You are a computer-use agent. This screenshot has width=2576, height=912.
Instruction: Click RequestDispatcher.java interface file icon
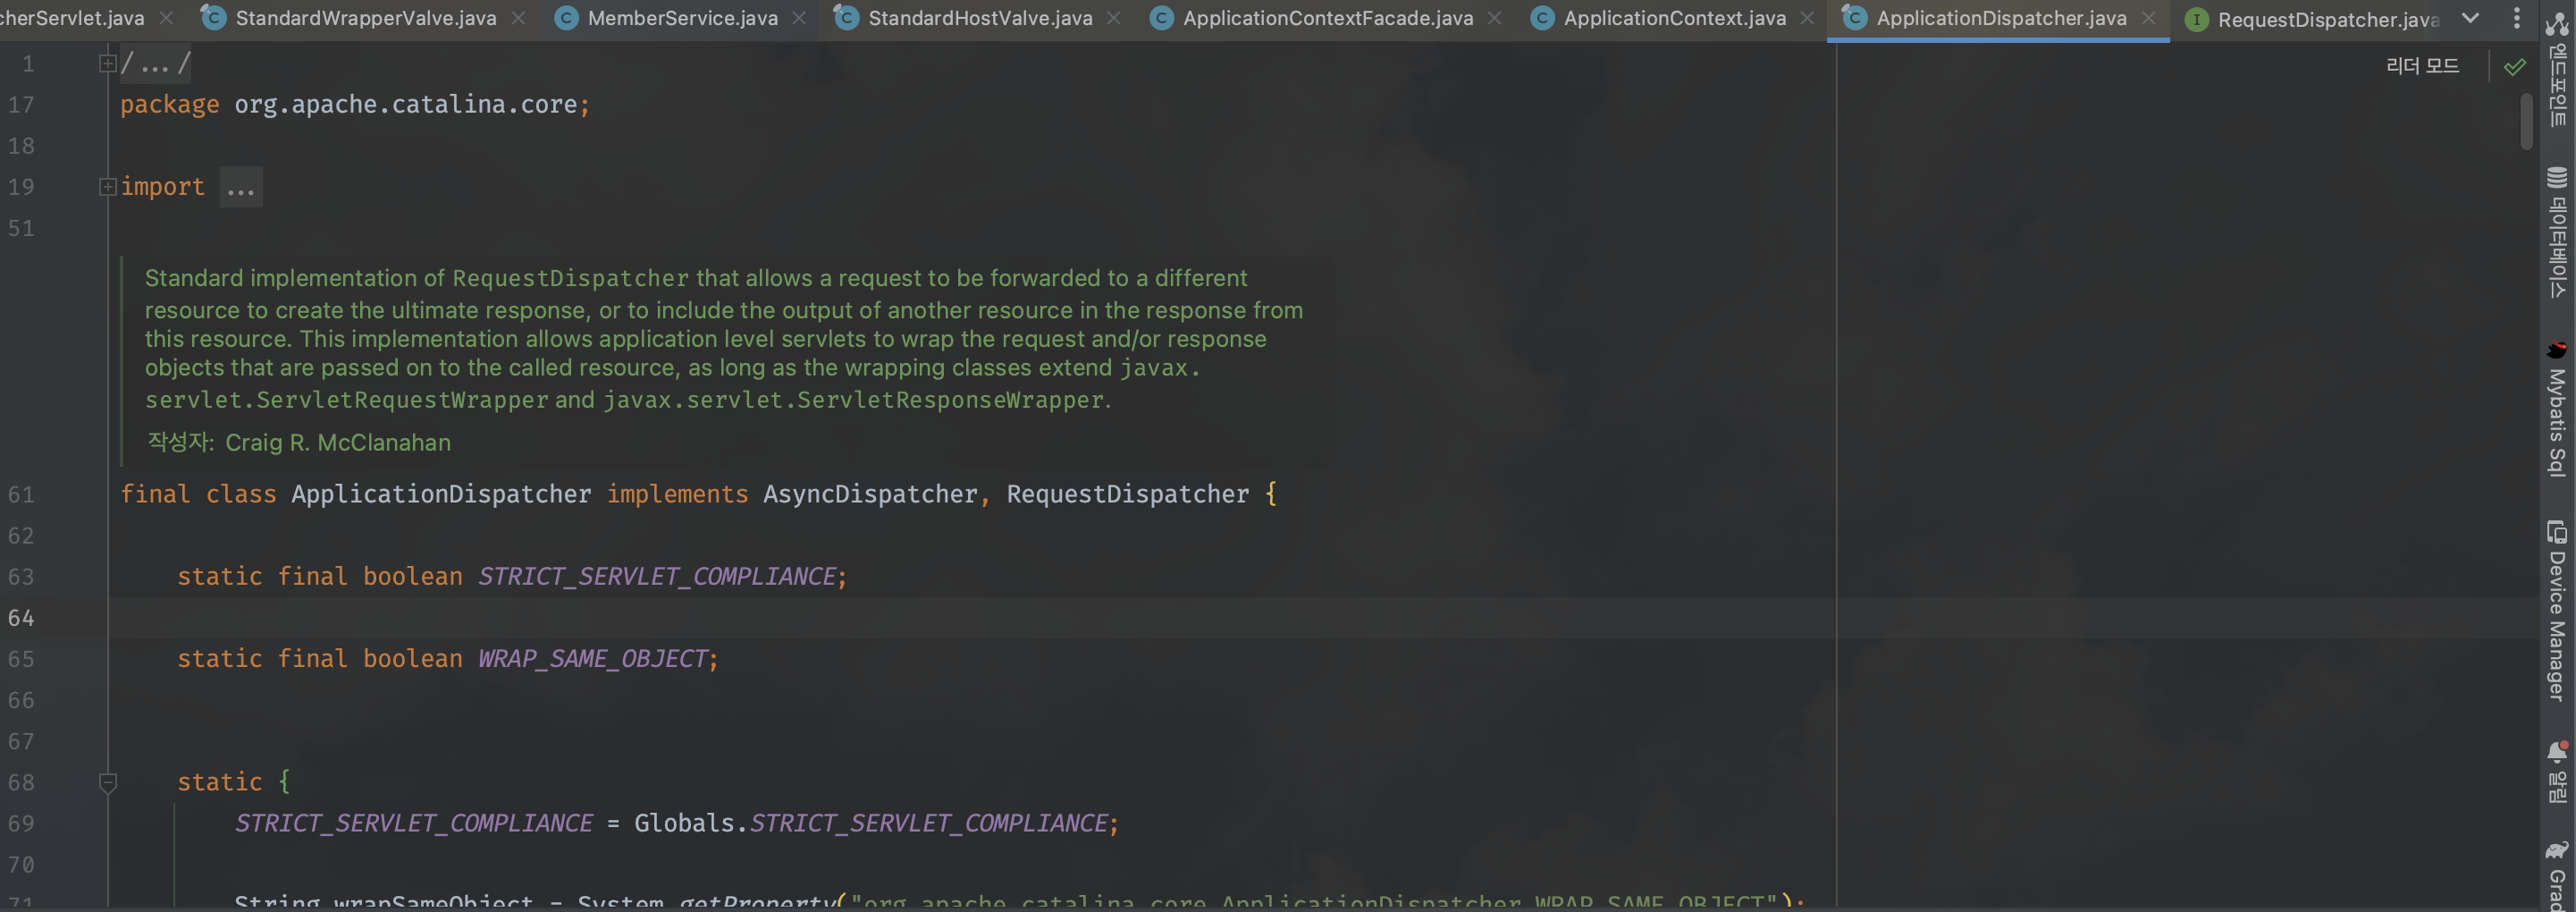(2196, 19)
